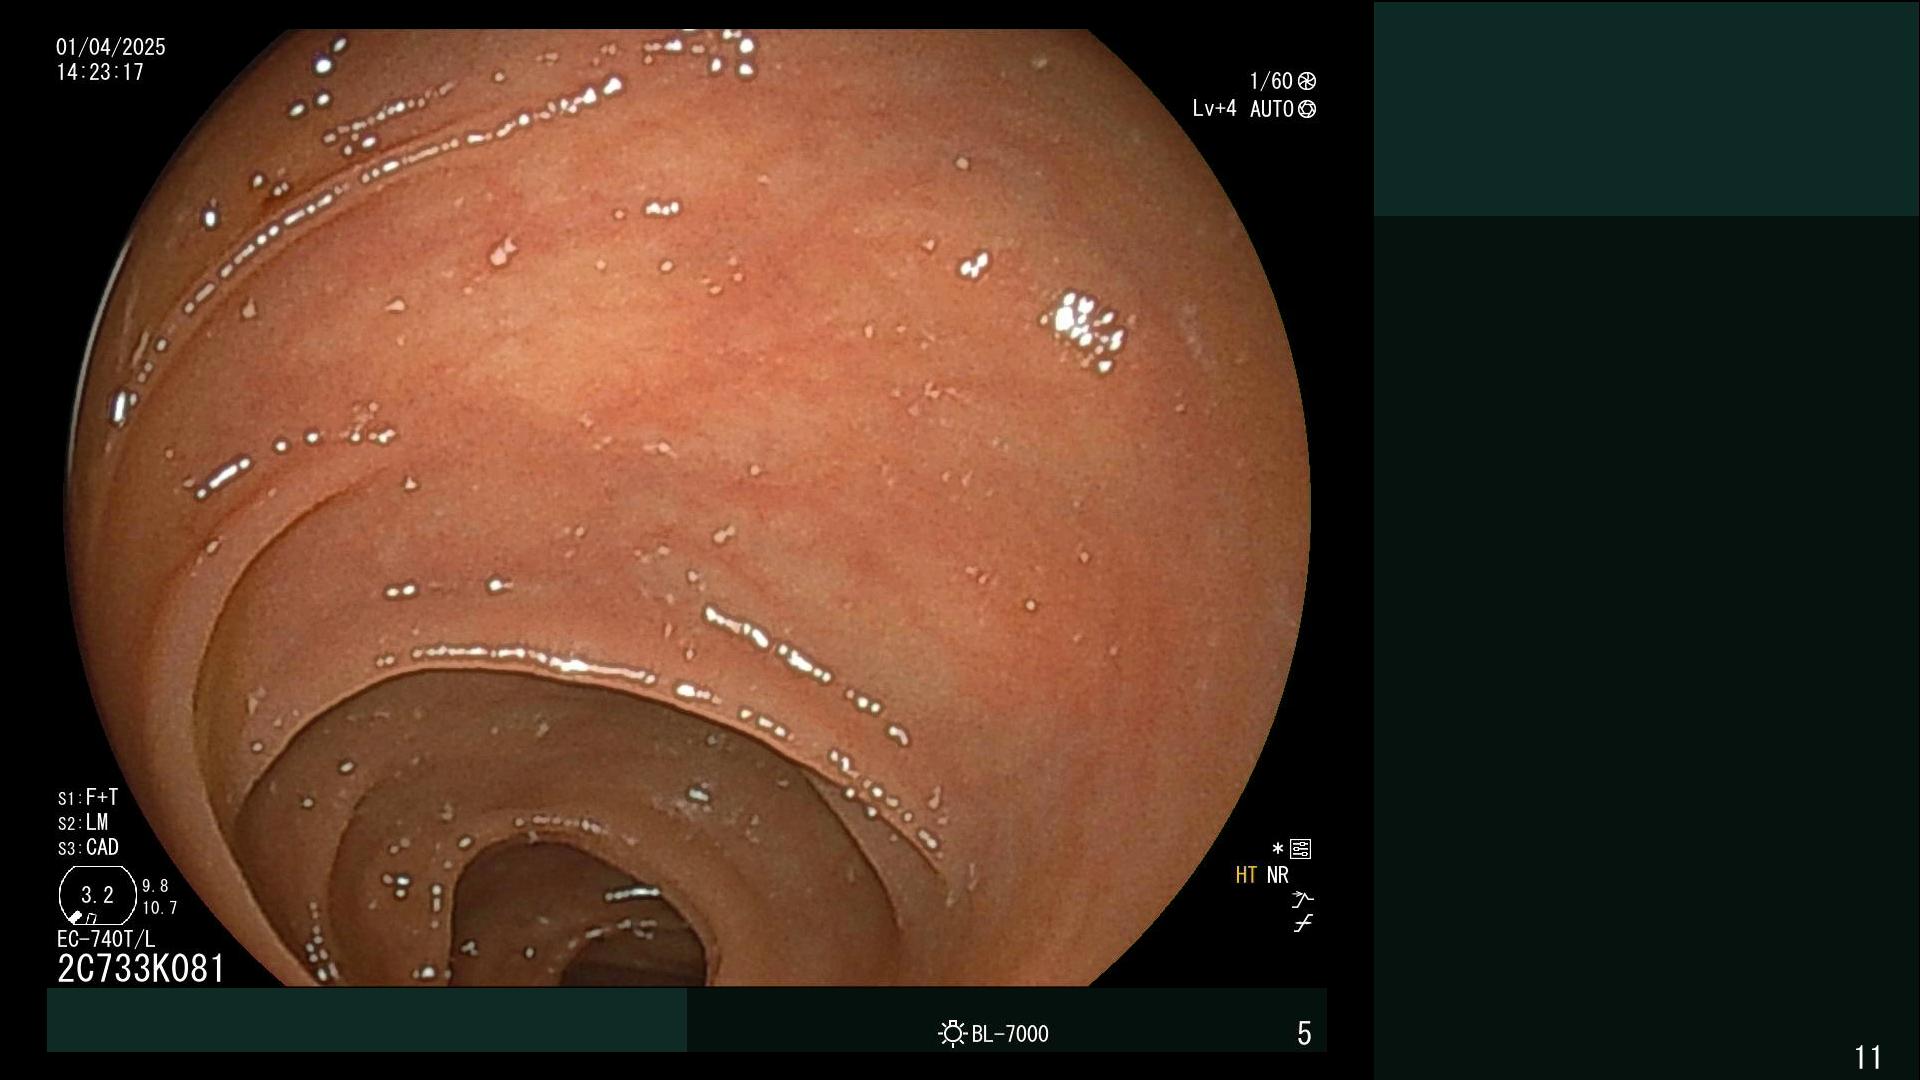Click the BL-7000 light source label
This screenshot has width=1920, height=1080.
[1010, 1034]
